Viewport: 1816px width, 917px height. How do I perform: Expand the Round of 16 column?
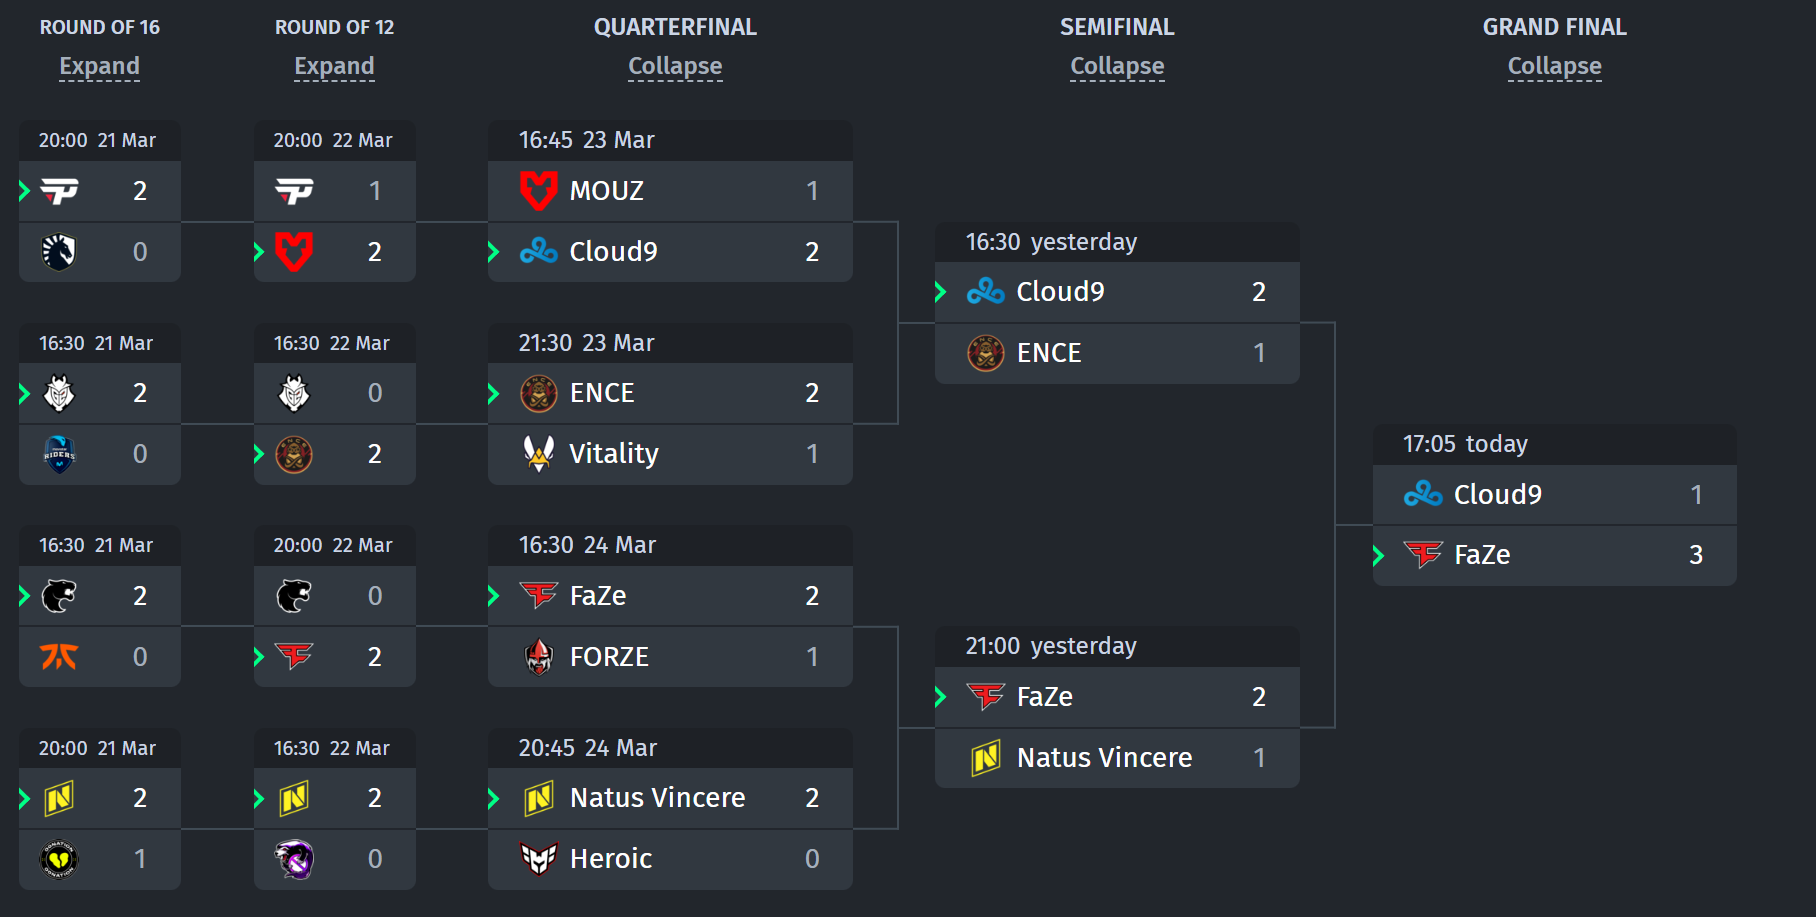(99, 66)
